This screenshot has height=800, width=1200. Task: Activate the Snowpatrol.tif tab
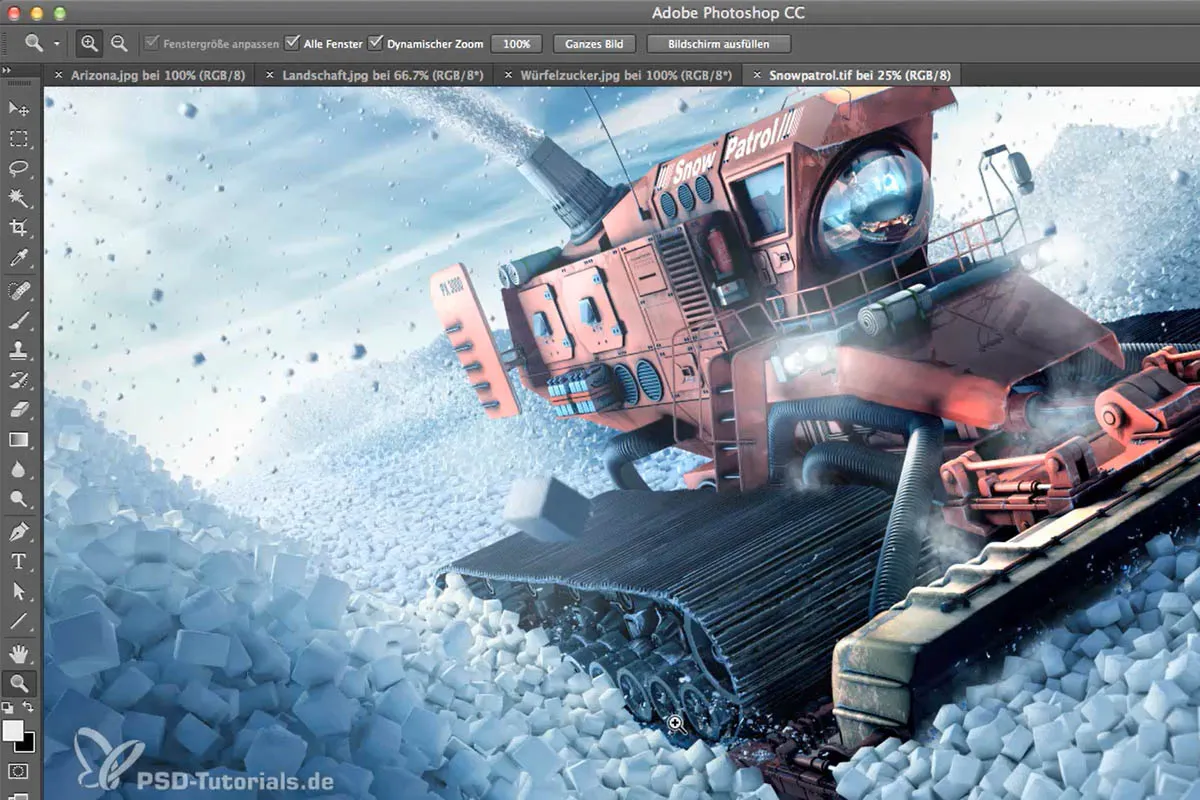click(859, 75)
